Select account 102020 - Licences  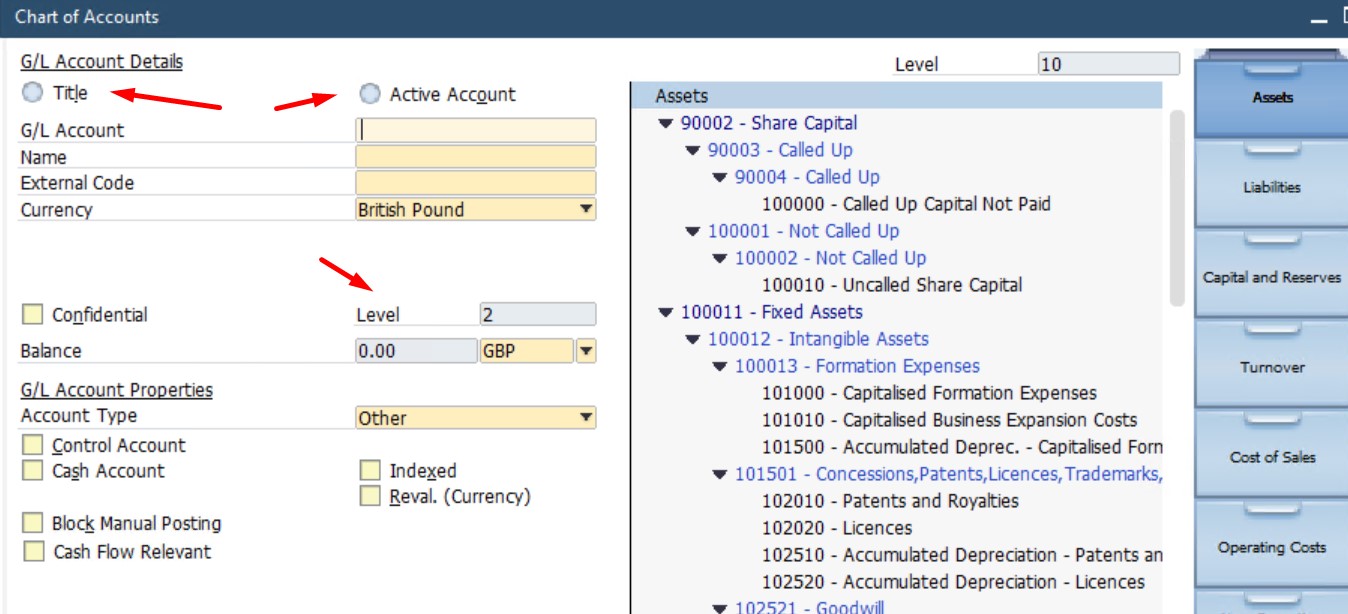(837, 528)
